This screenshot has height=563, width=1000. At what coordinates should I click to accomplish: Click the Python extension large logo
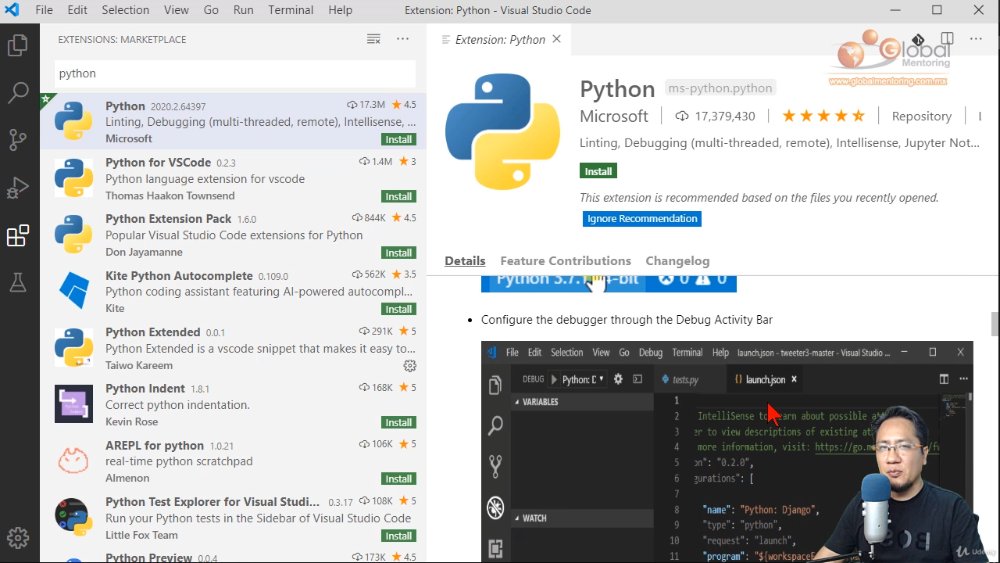pyautogui.click(x=503, y=131)
